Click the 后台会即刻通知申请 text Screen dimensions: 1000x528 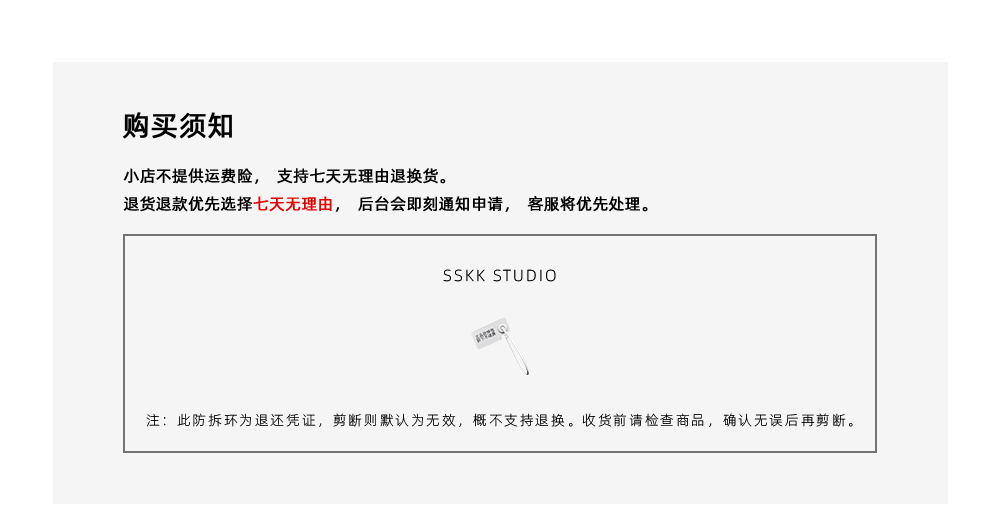click(430, 204)
